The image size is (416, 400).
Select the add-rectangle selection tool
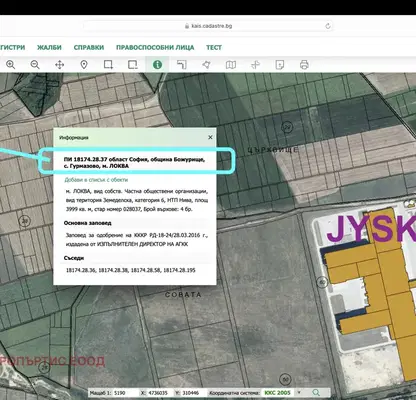(x=108, y=65)
